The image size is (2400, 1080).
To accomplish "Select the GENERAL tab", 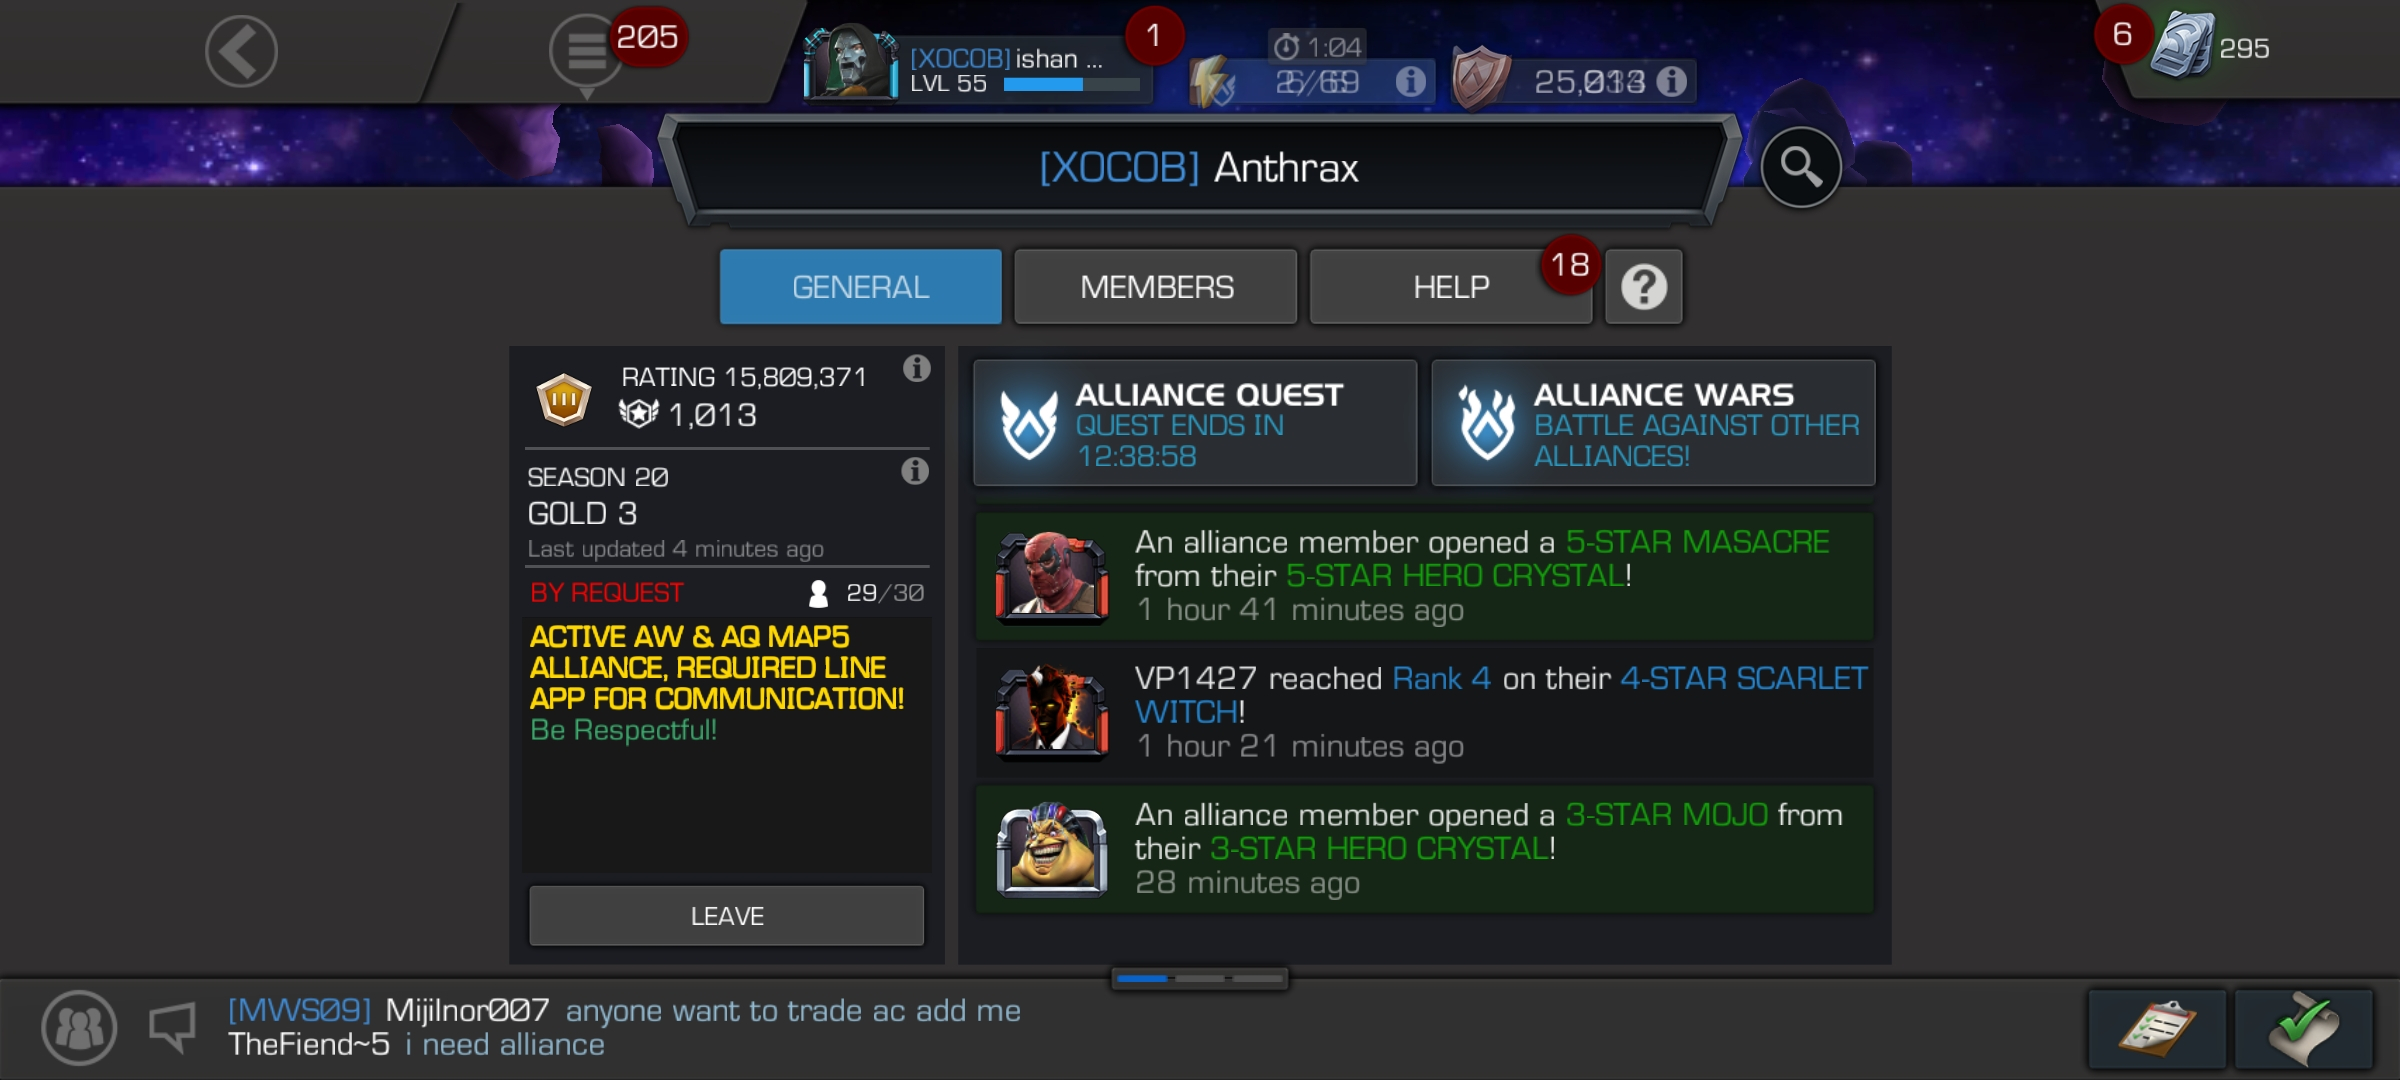I will [x=860, y=288].
